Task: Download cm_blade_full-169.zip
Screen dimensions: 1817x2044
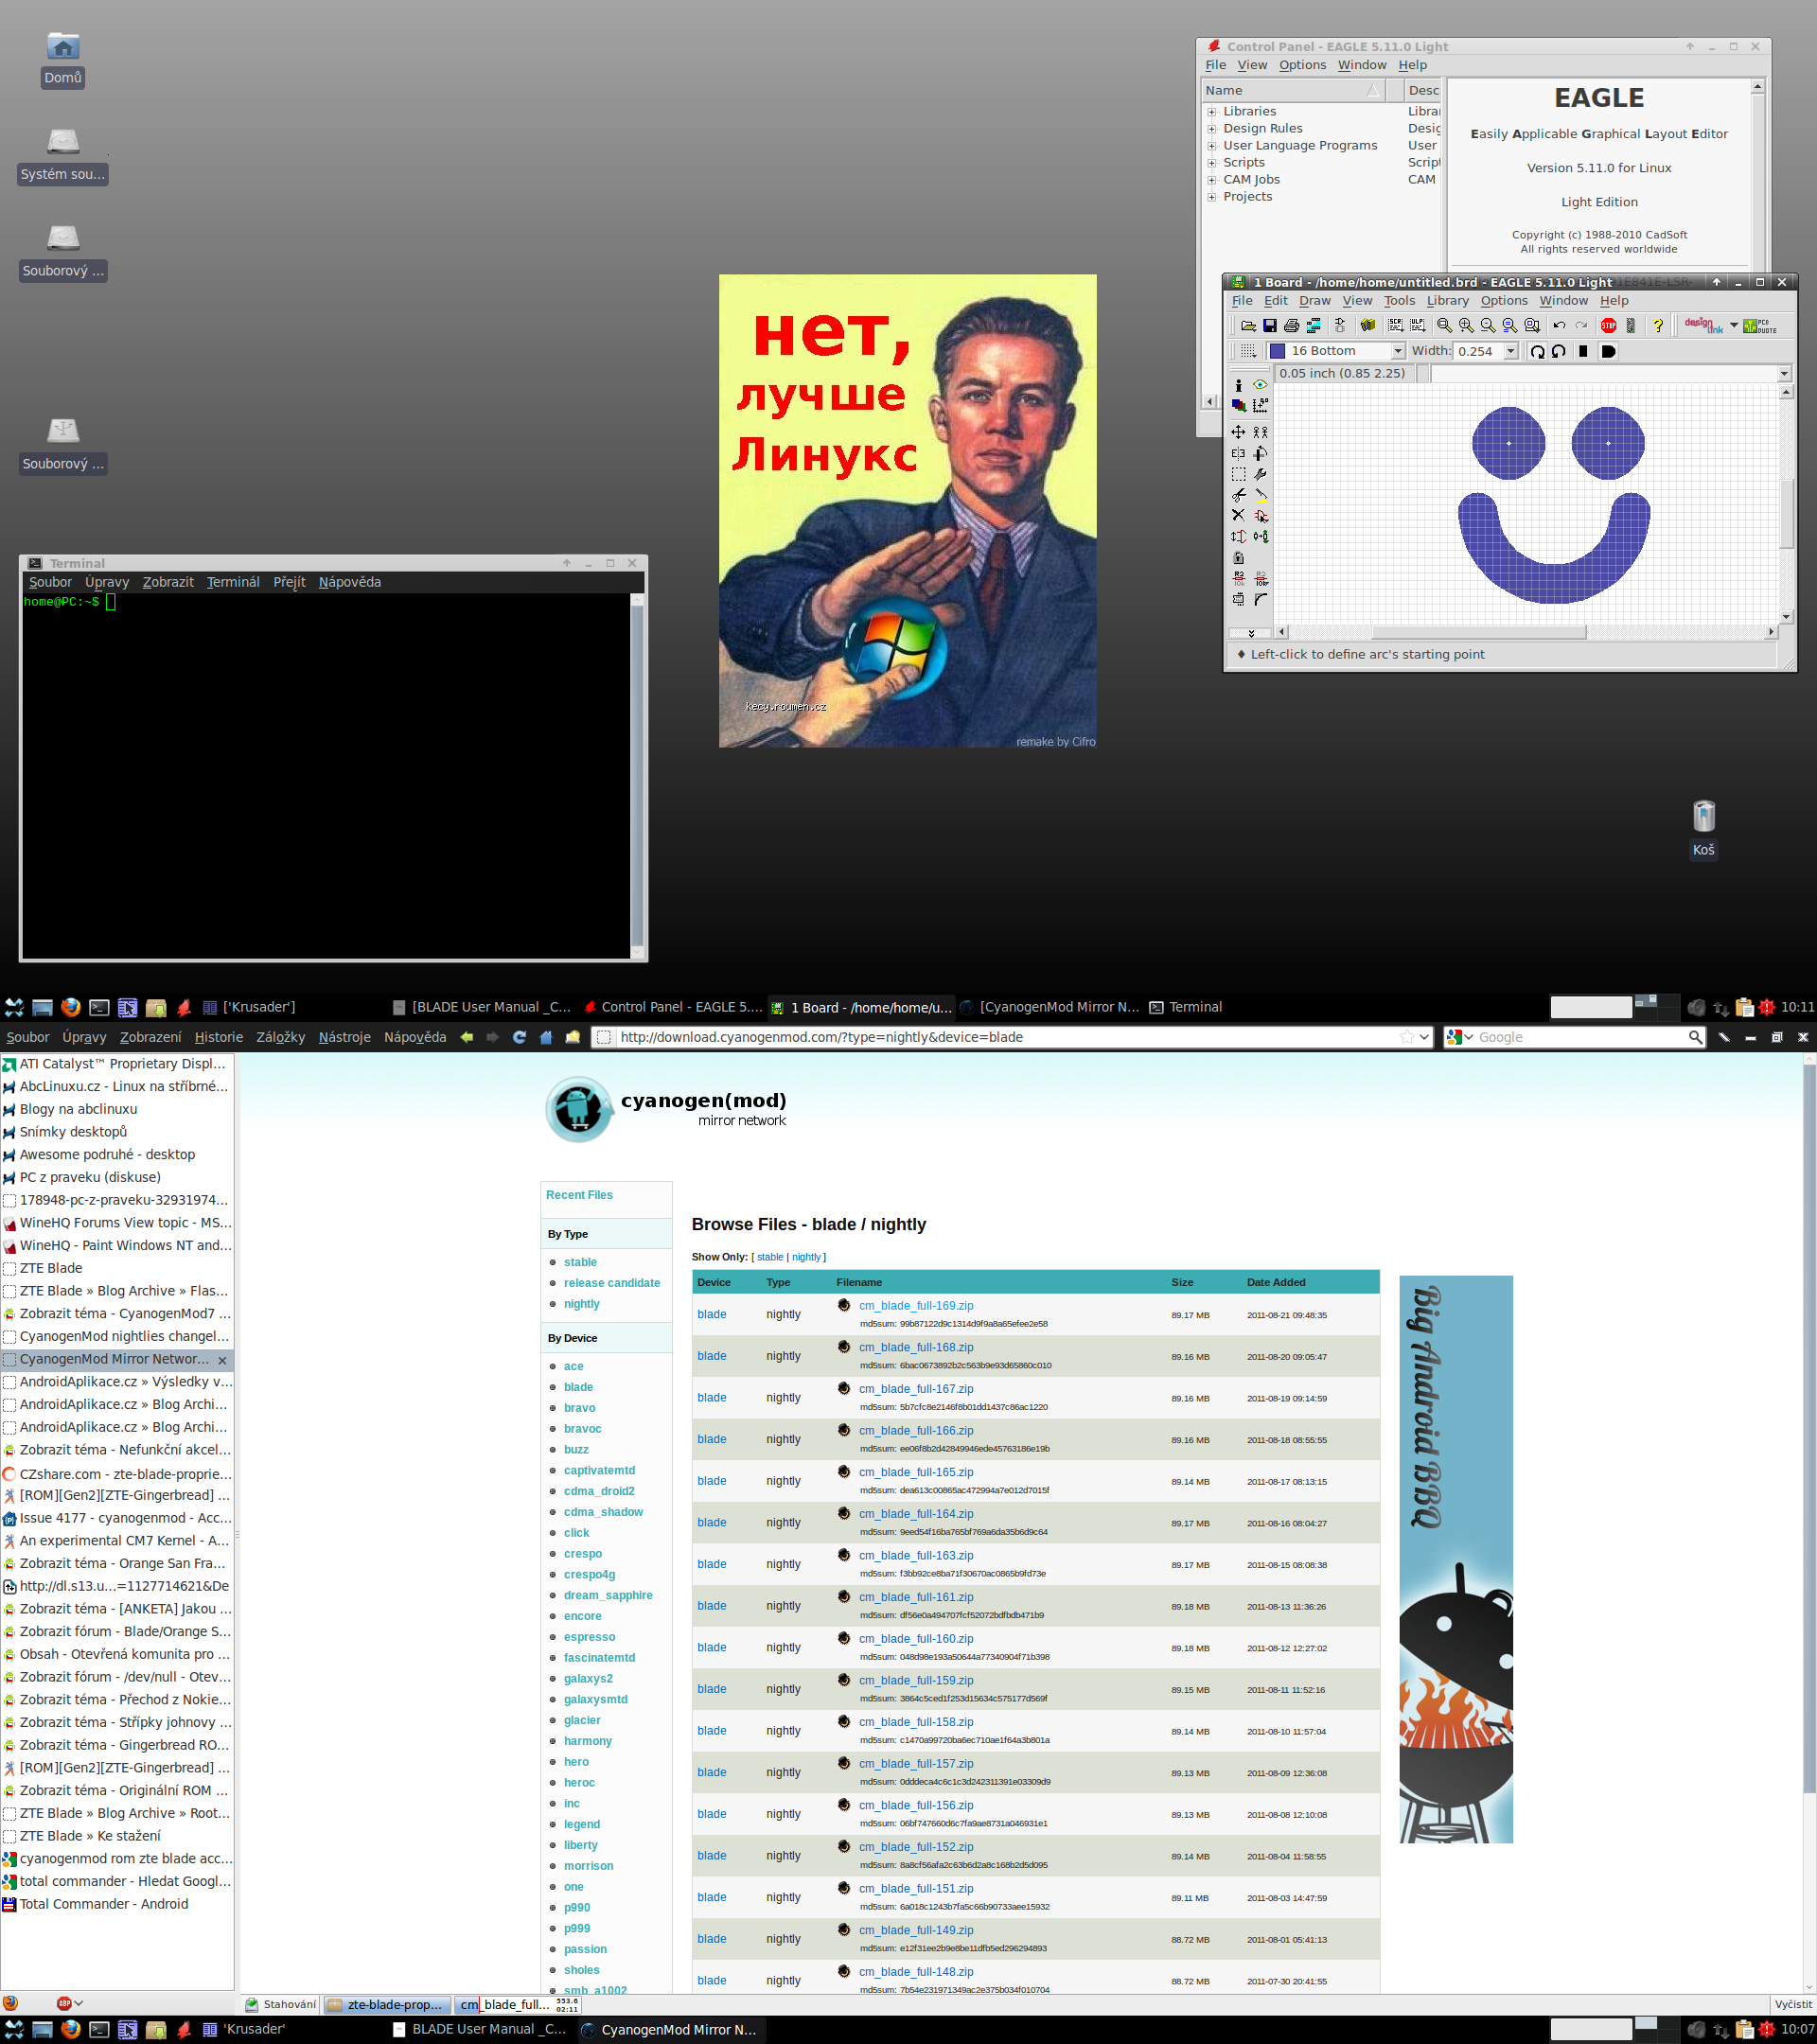Action: point(916,1305)
